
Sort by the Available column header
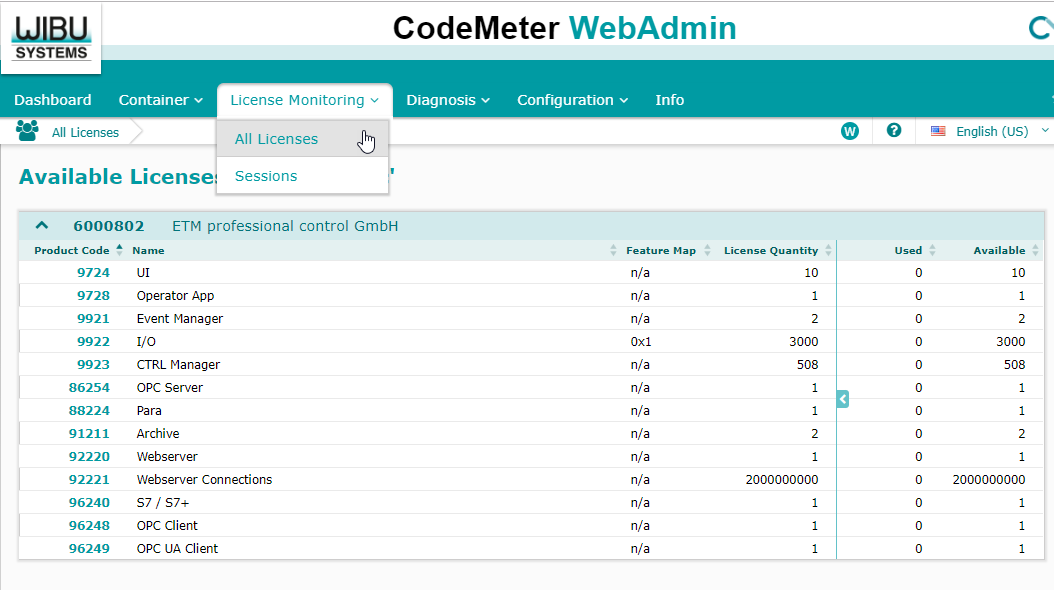point(999,250)
